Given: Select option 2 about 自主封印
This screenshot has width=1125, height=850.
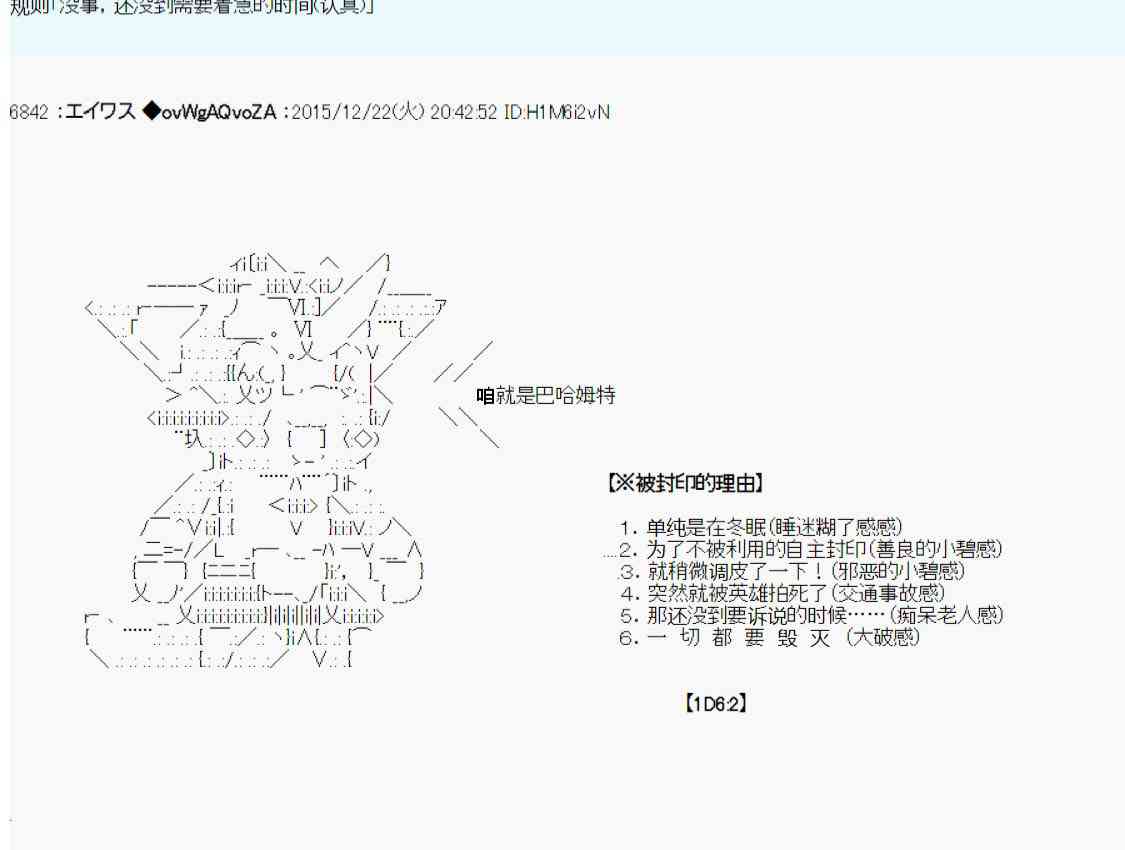Looking at the screenshot, I should 810,549.
